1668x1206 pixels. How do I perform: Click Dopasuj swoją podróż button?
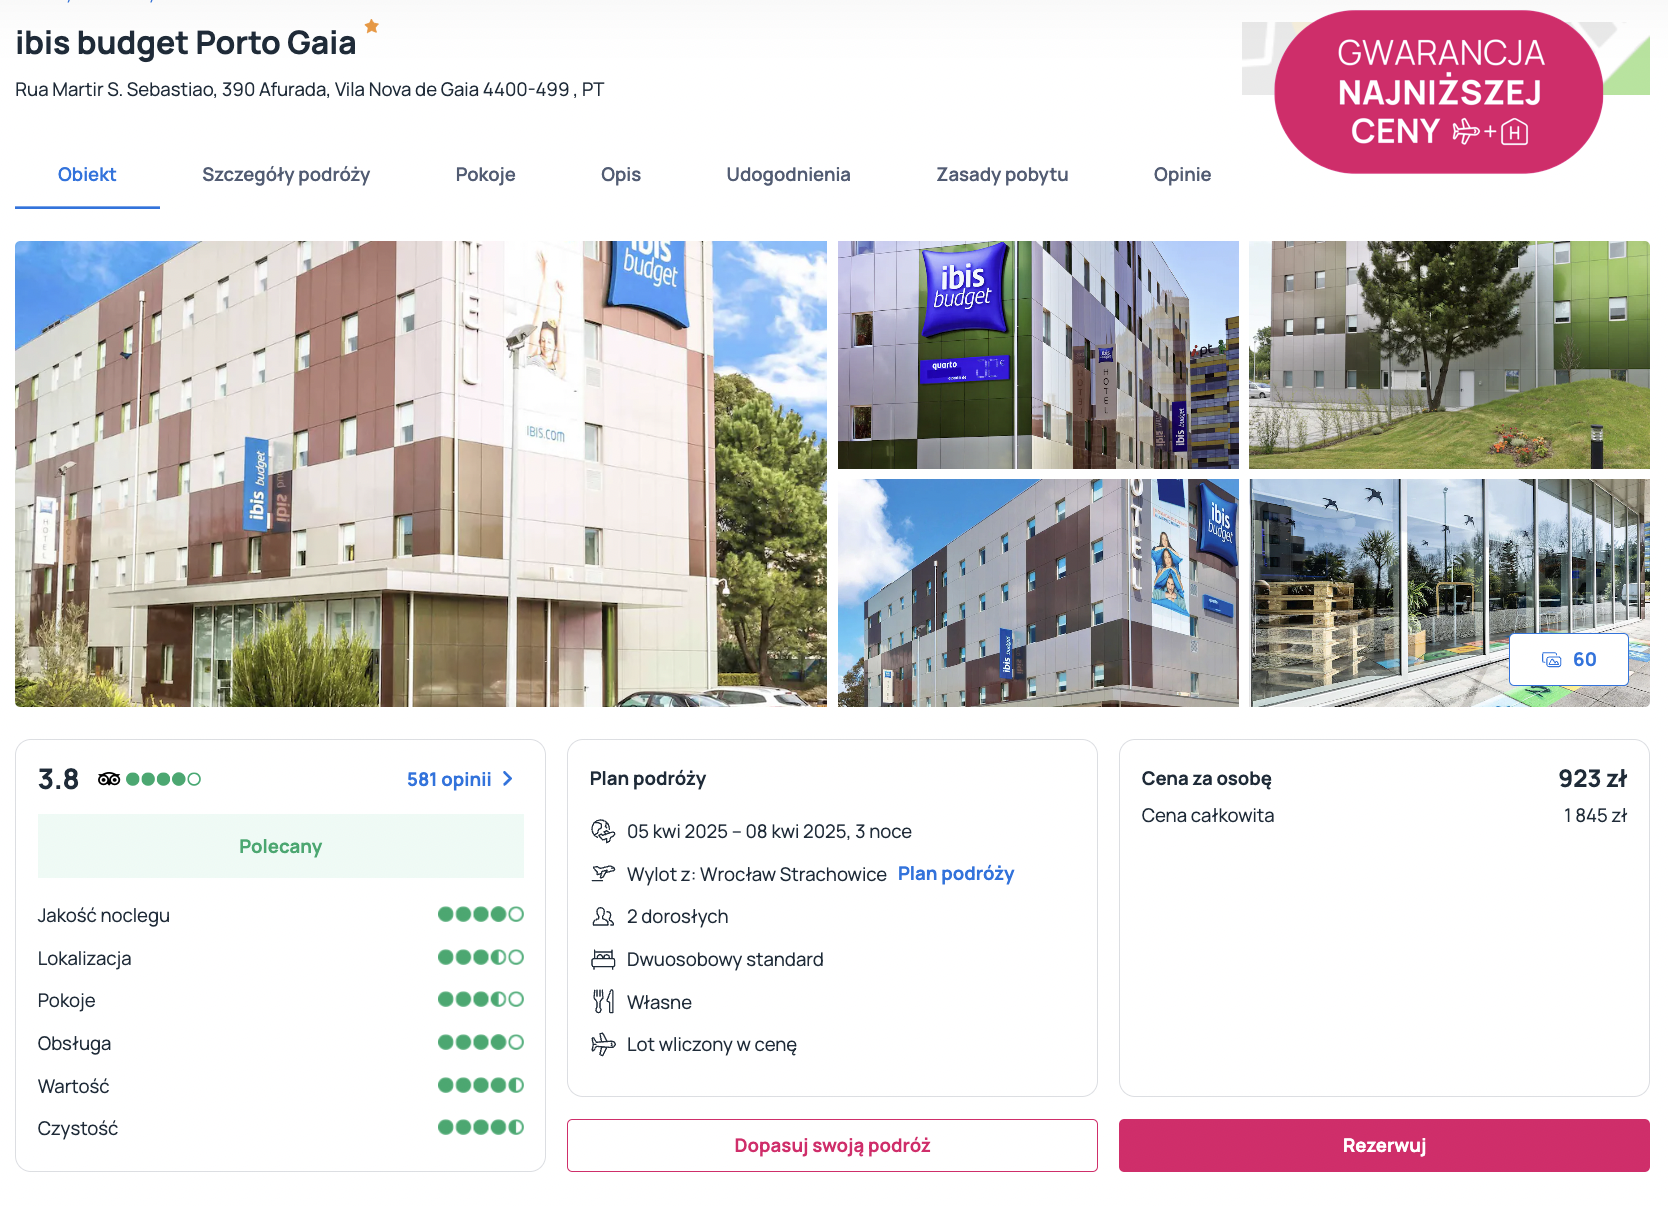(832, 1145)
